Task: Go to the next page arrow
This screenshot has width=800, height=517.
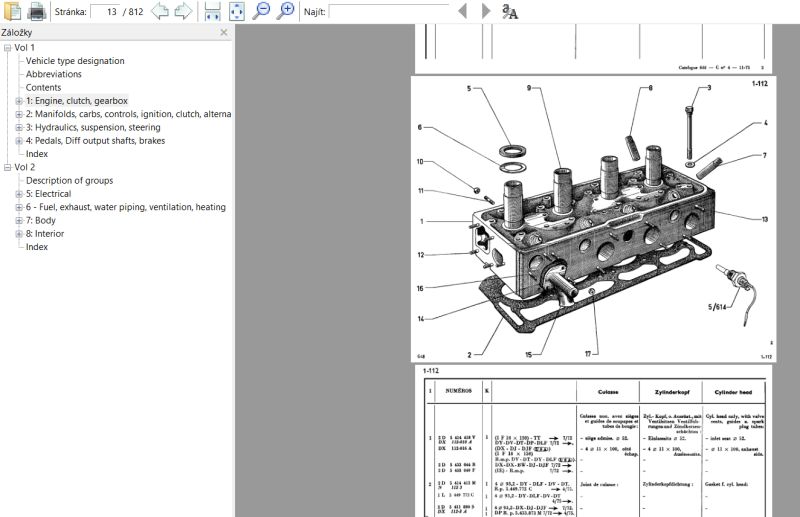Action: point(183,11)
